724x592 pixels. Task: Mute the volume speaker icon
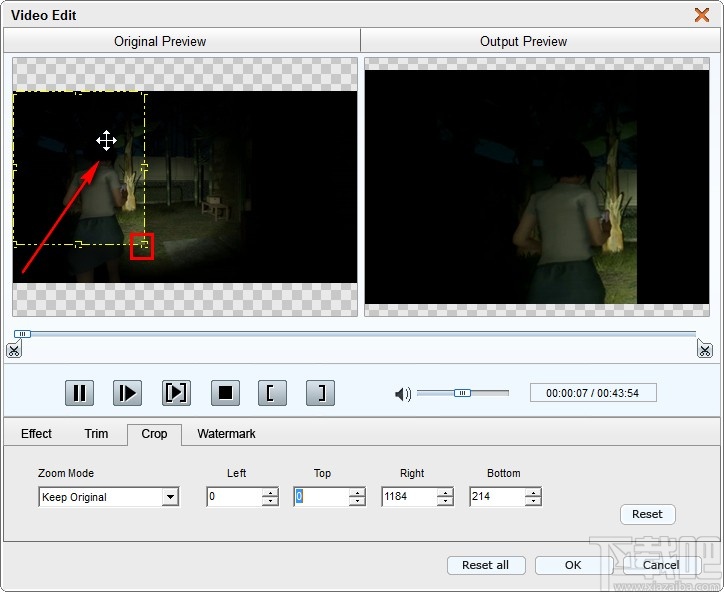[x=403, y=394]
